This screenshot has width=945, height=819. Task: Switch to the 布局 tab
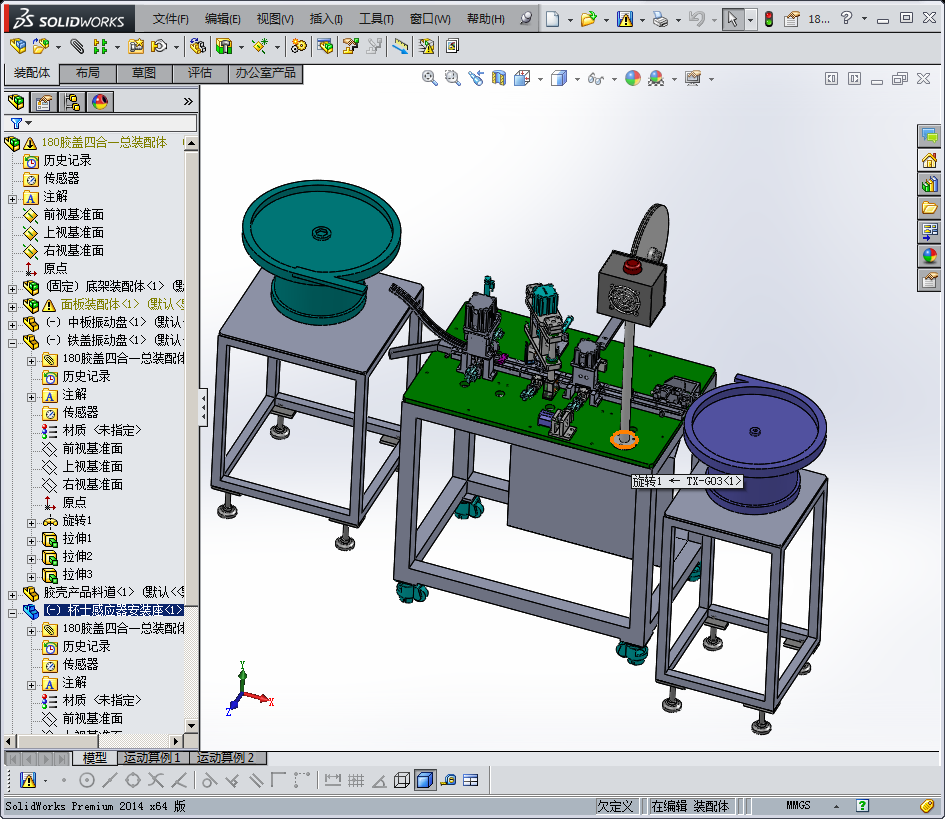click(88, 73)
